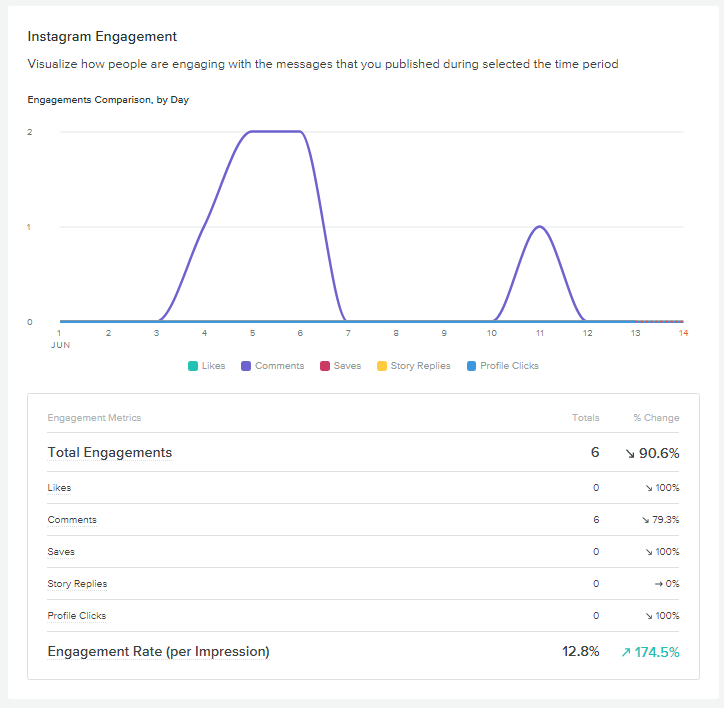
Task: Click the Profile Clicks metric label
Action: pyautogui.click(x=77, y=616)
